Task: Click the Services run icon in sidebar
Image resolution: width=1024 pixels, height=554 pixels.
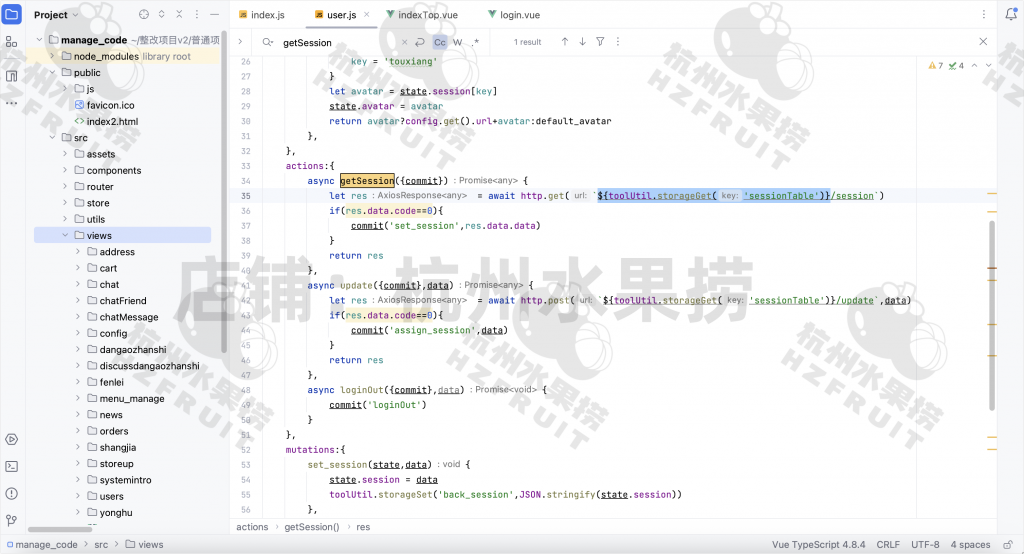Action: click(x=11, y=439)
